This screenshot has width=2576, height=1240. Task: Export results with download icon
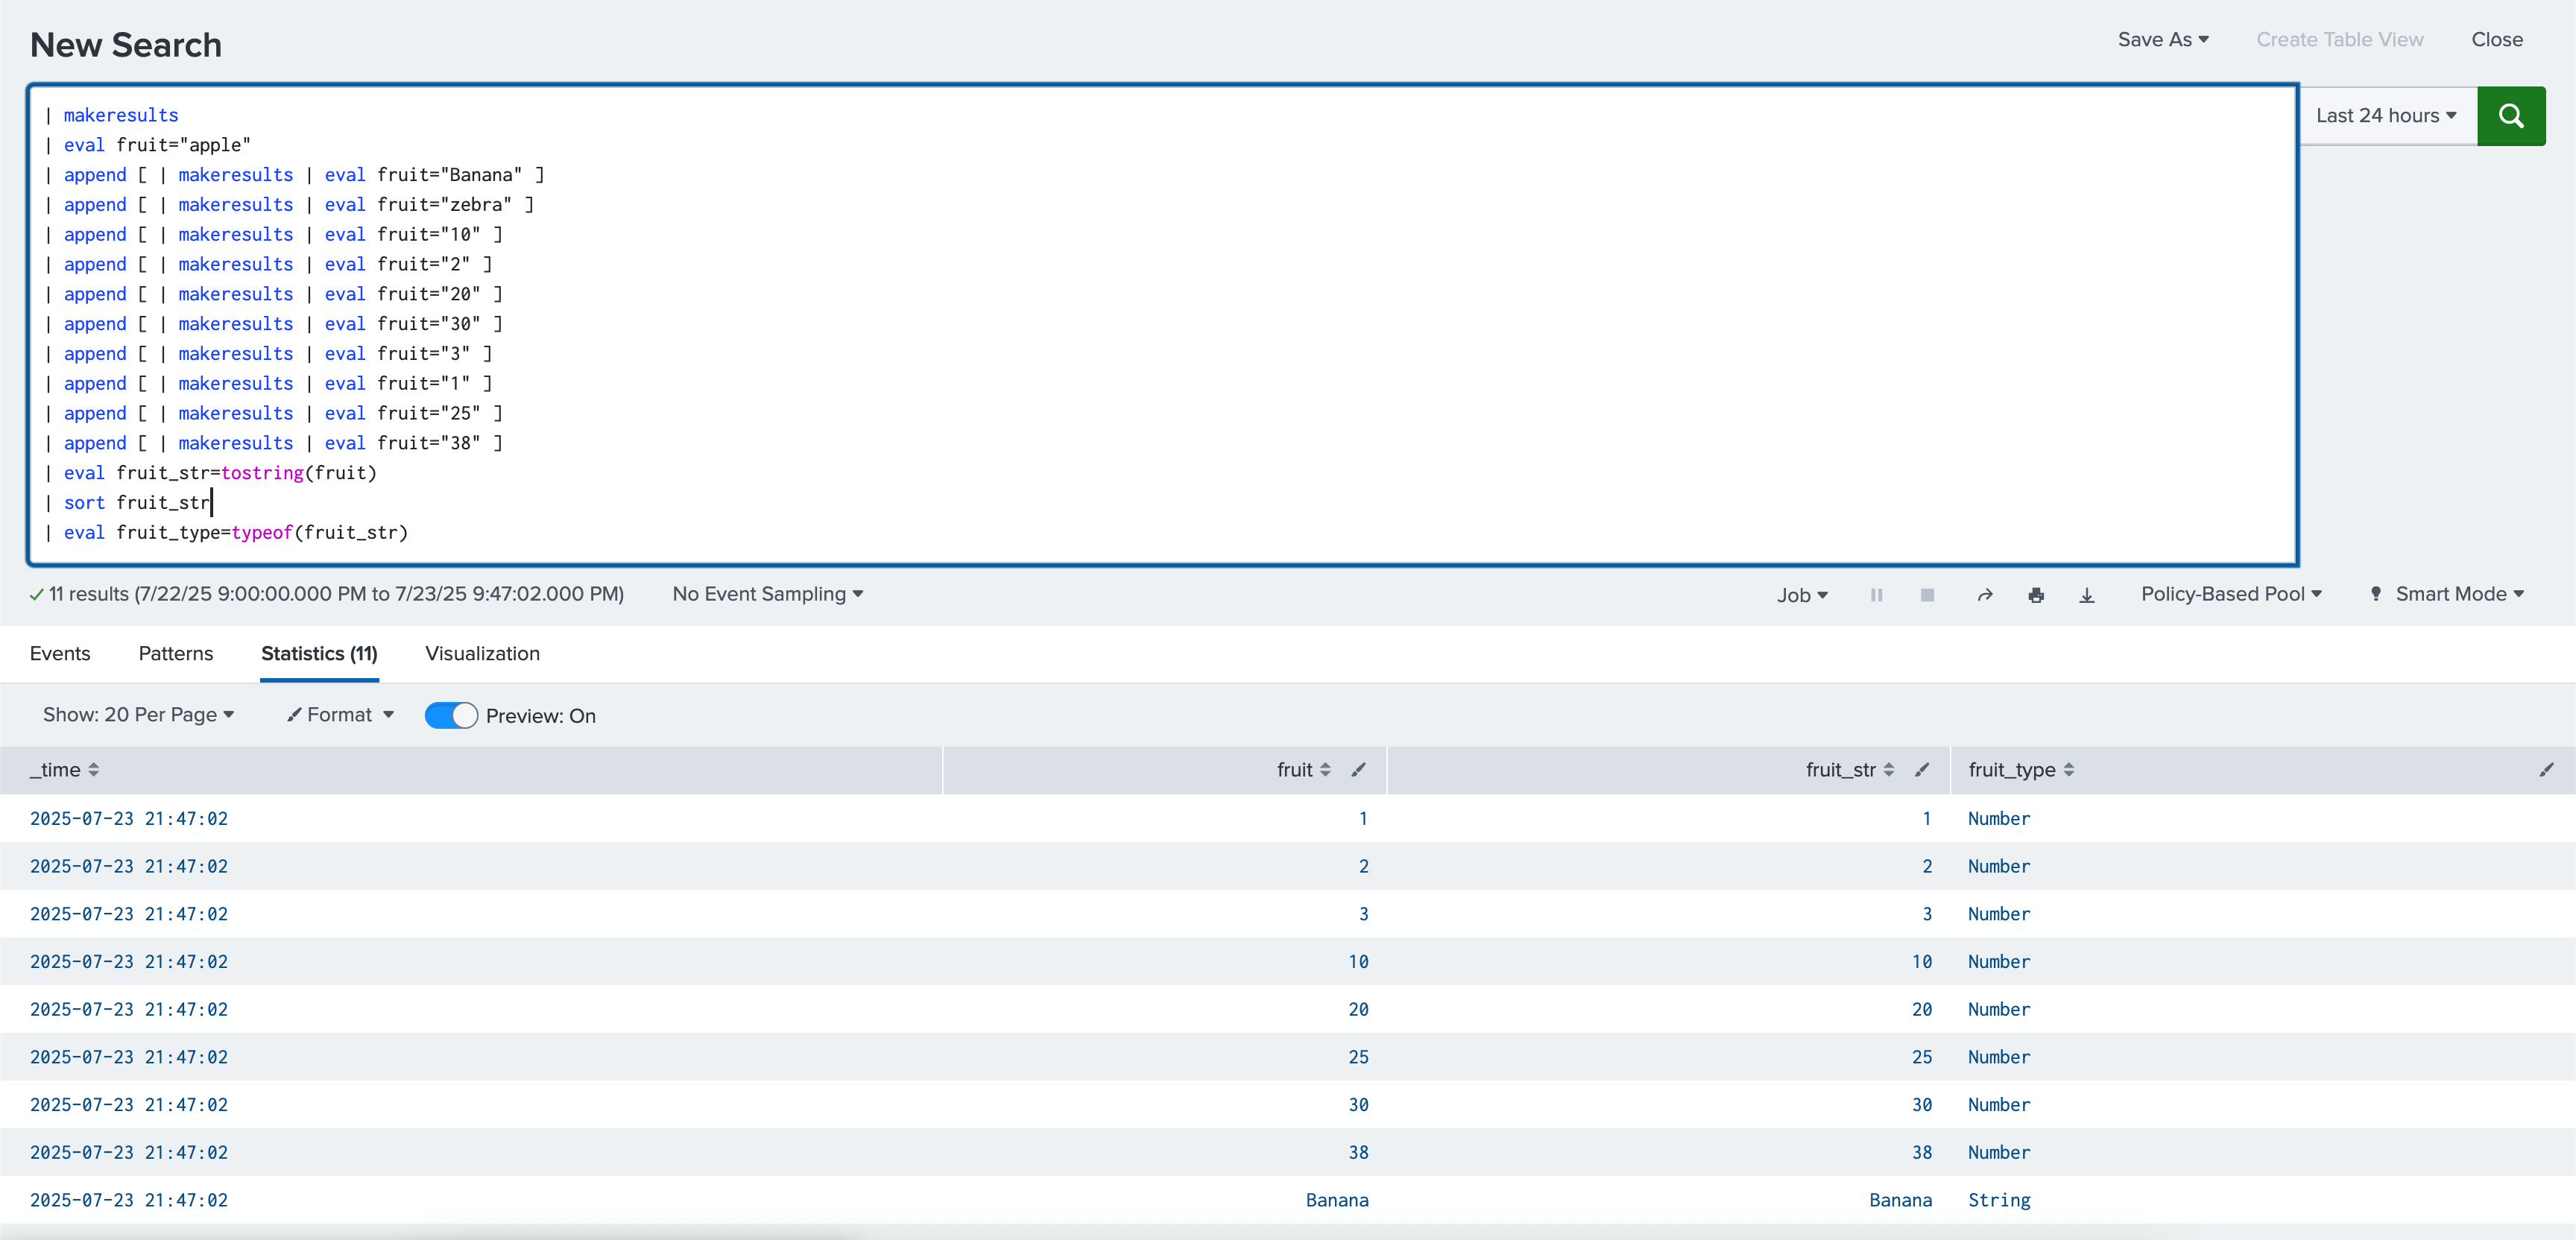click(x=2087, y=595)
